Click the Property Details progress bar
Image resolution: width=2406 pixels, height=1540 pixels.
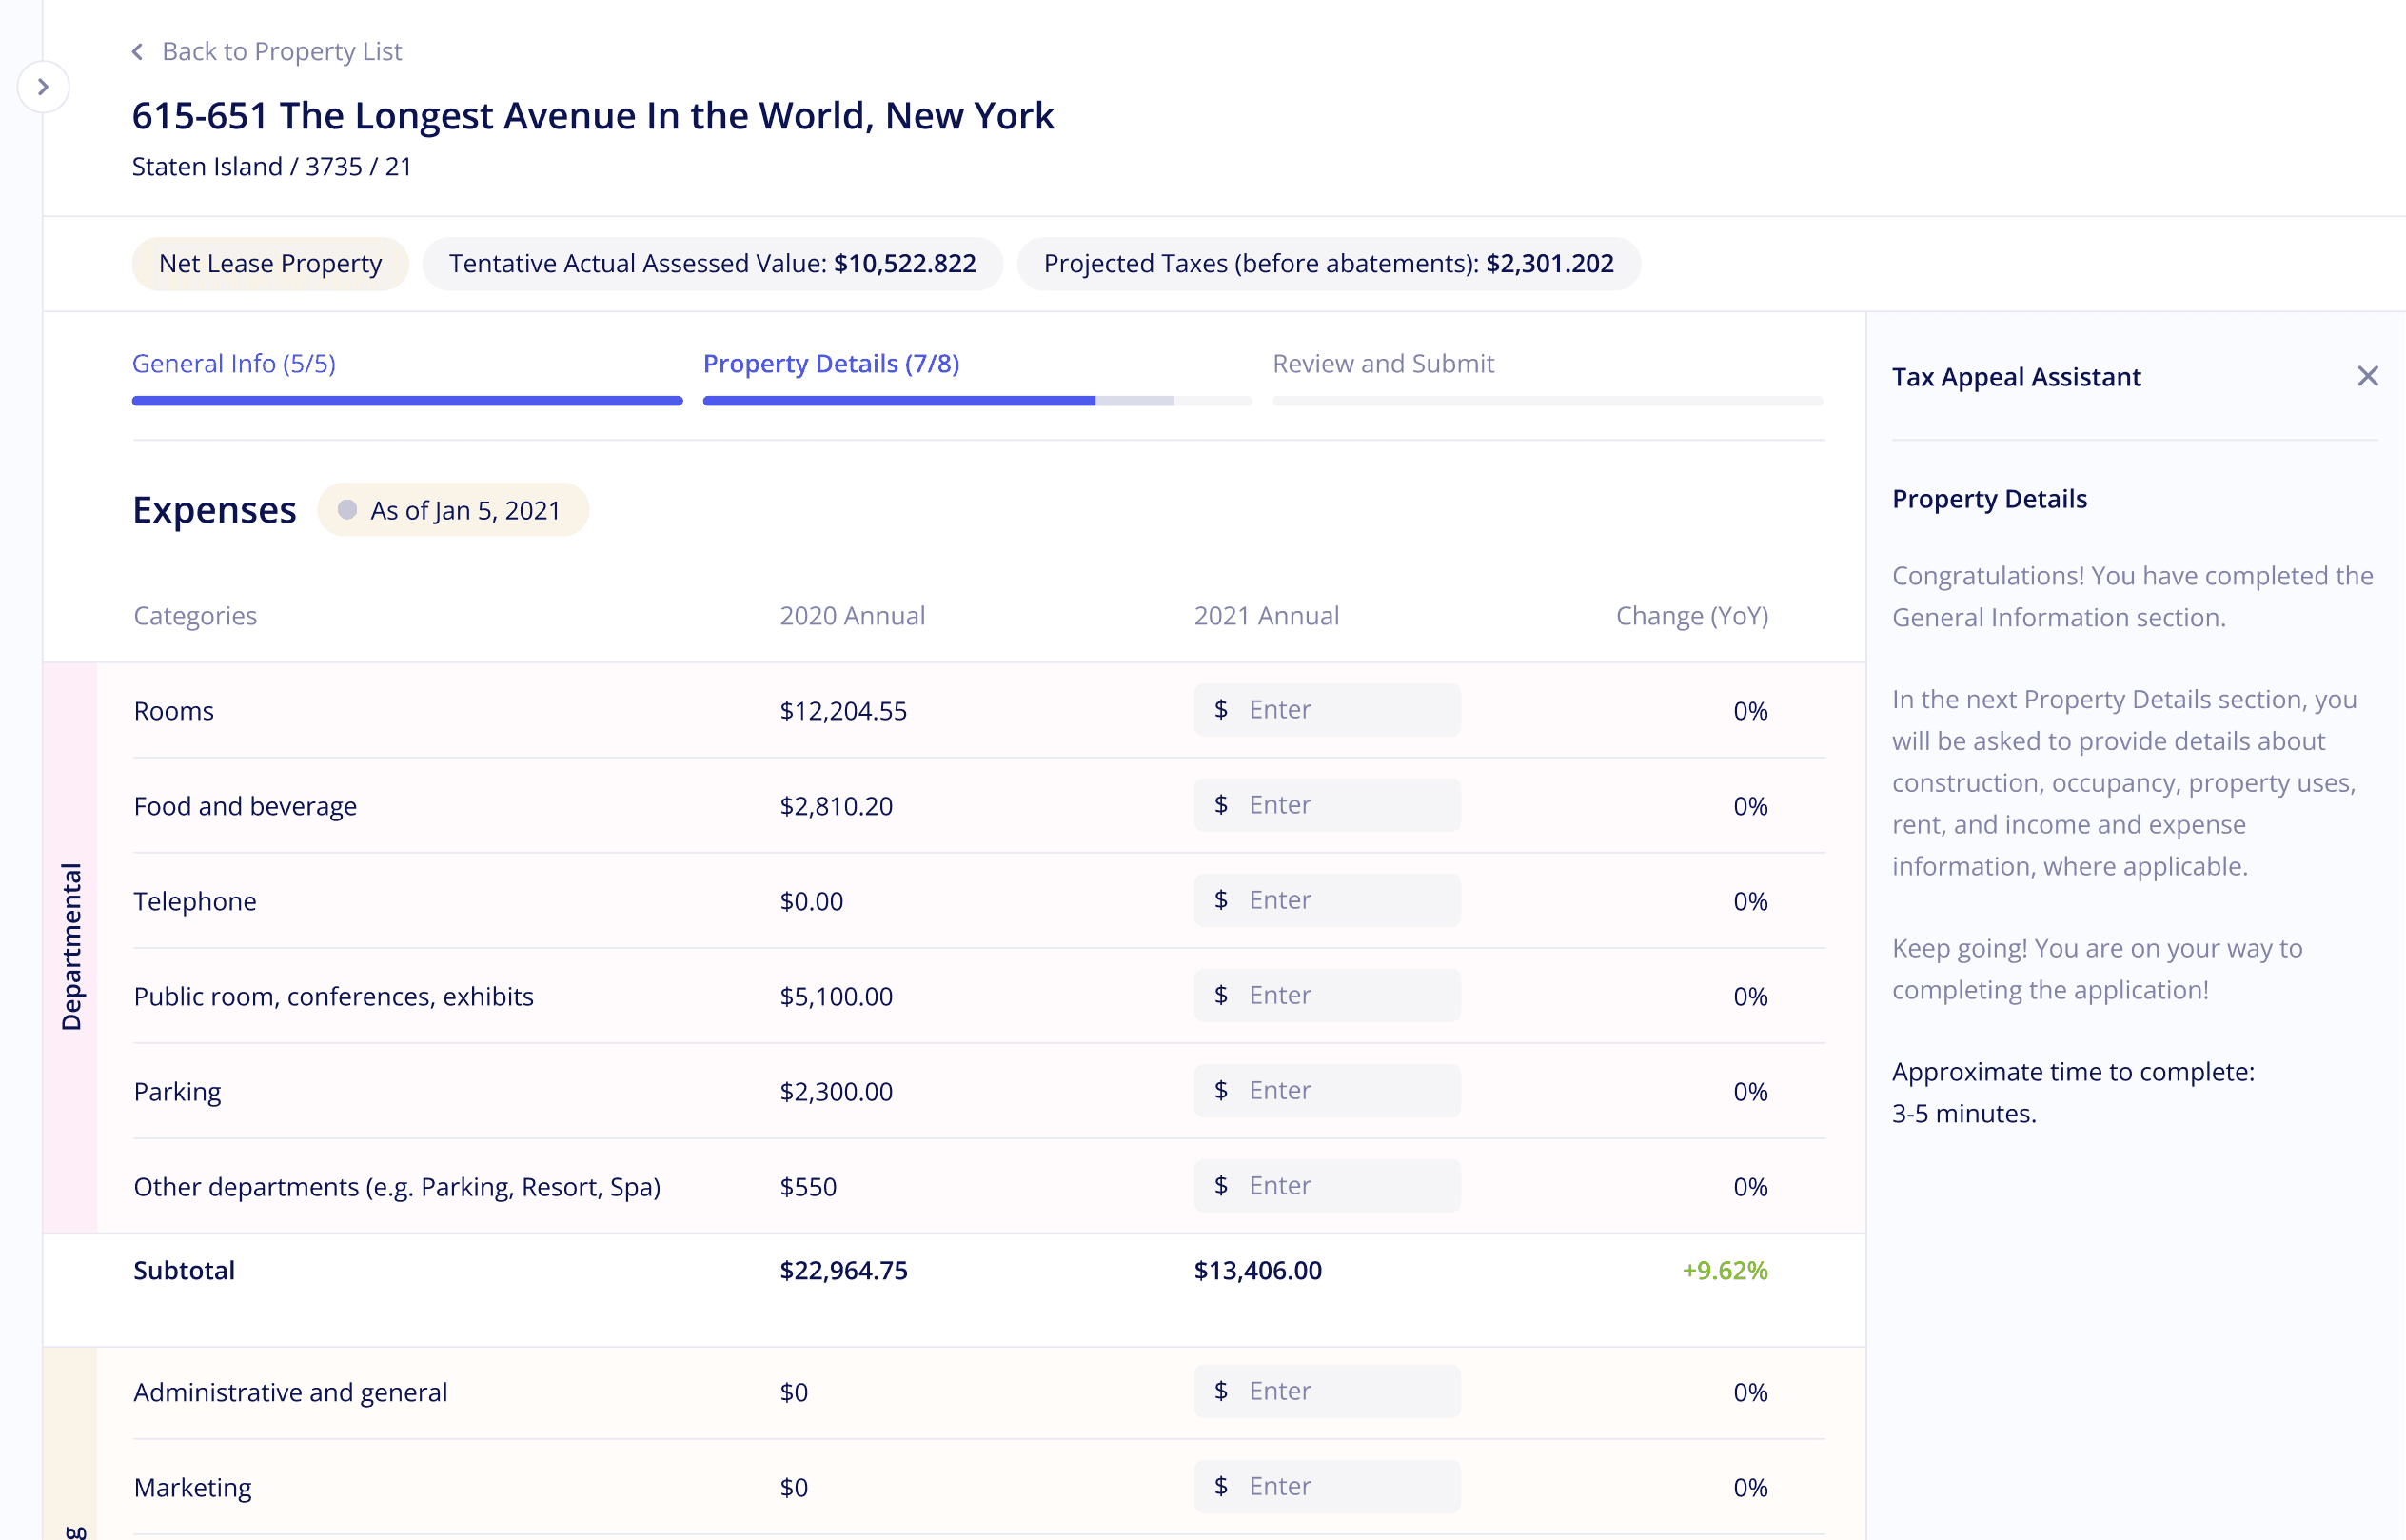pyautogui.click(x=977, y=400)
